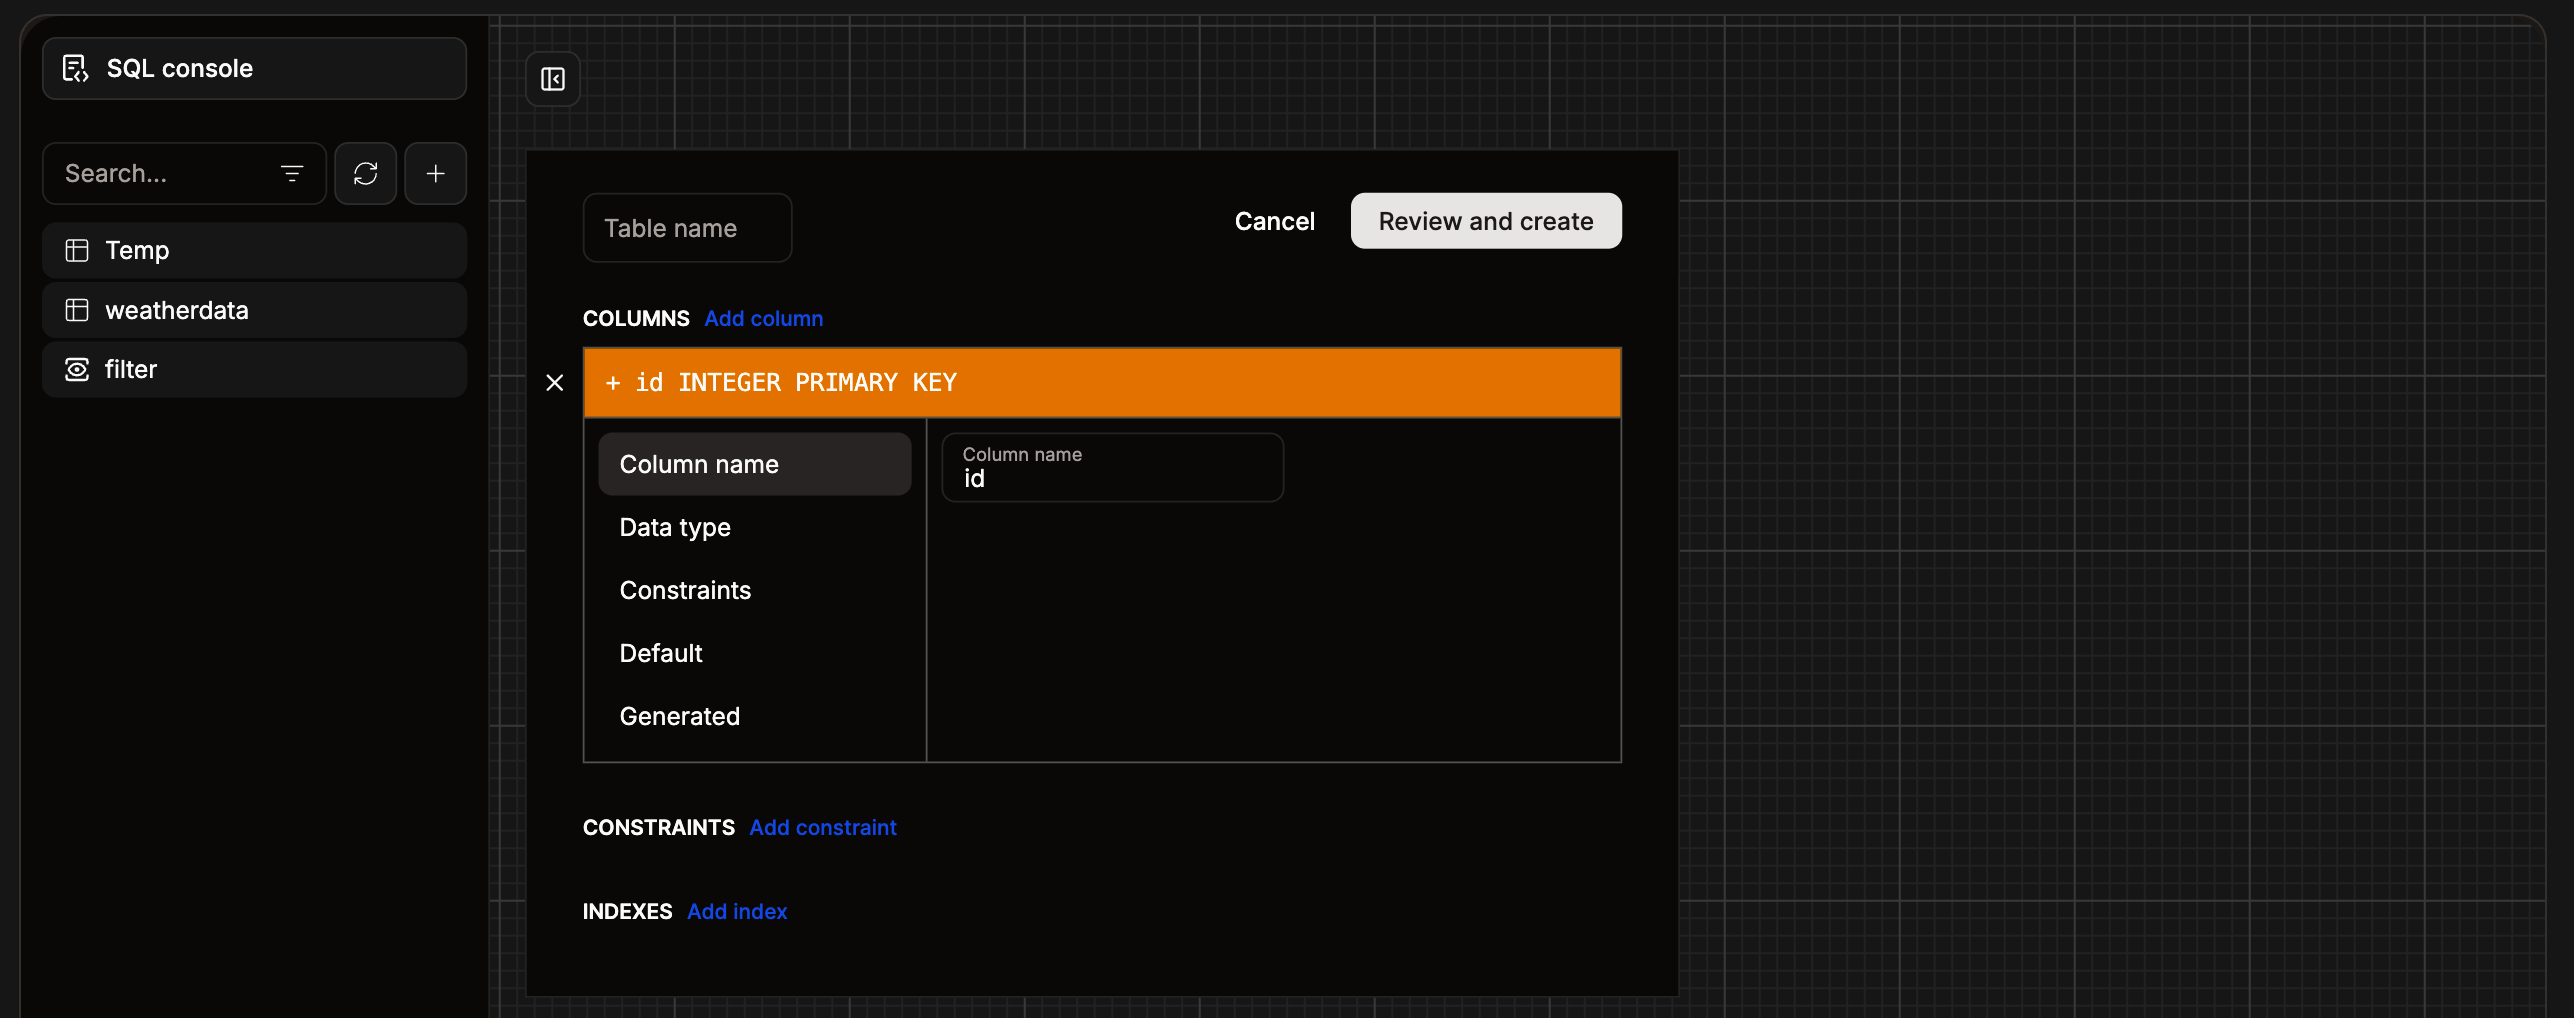Click the Table name input field
Screen dimensions: 2574x1018
click(x=687, y=227)
